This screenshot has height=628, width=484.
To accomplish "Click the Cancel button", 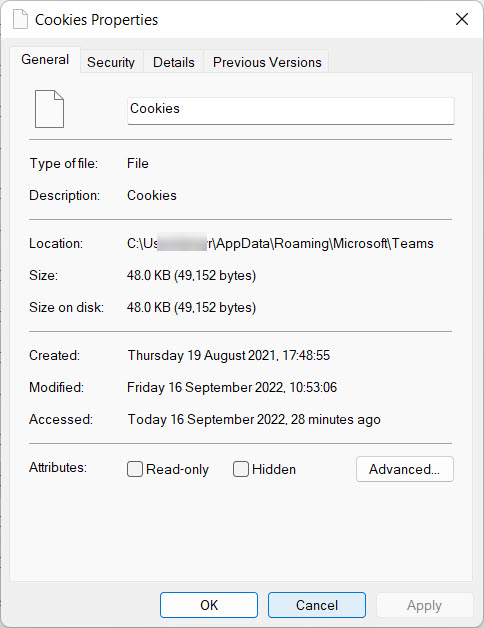I will pyautogui.click(x=317, y=605).
